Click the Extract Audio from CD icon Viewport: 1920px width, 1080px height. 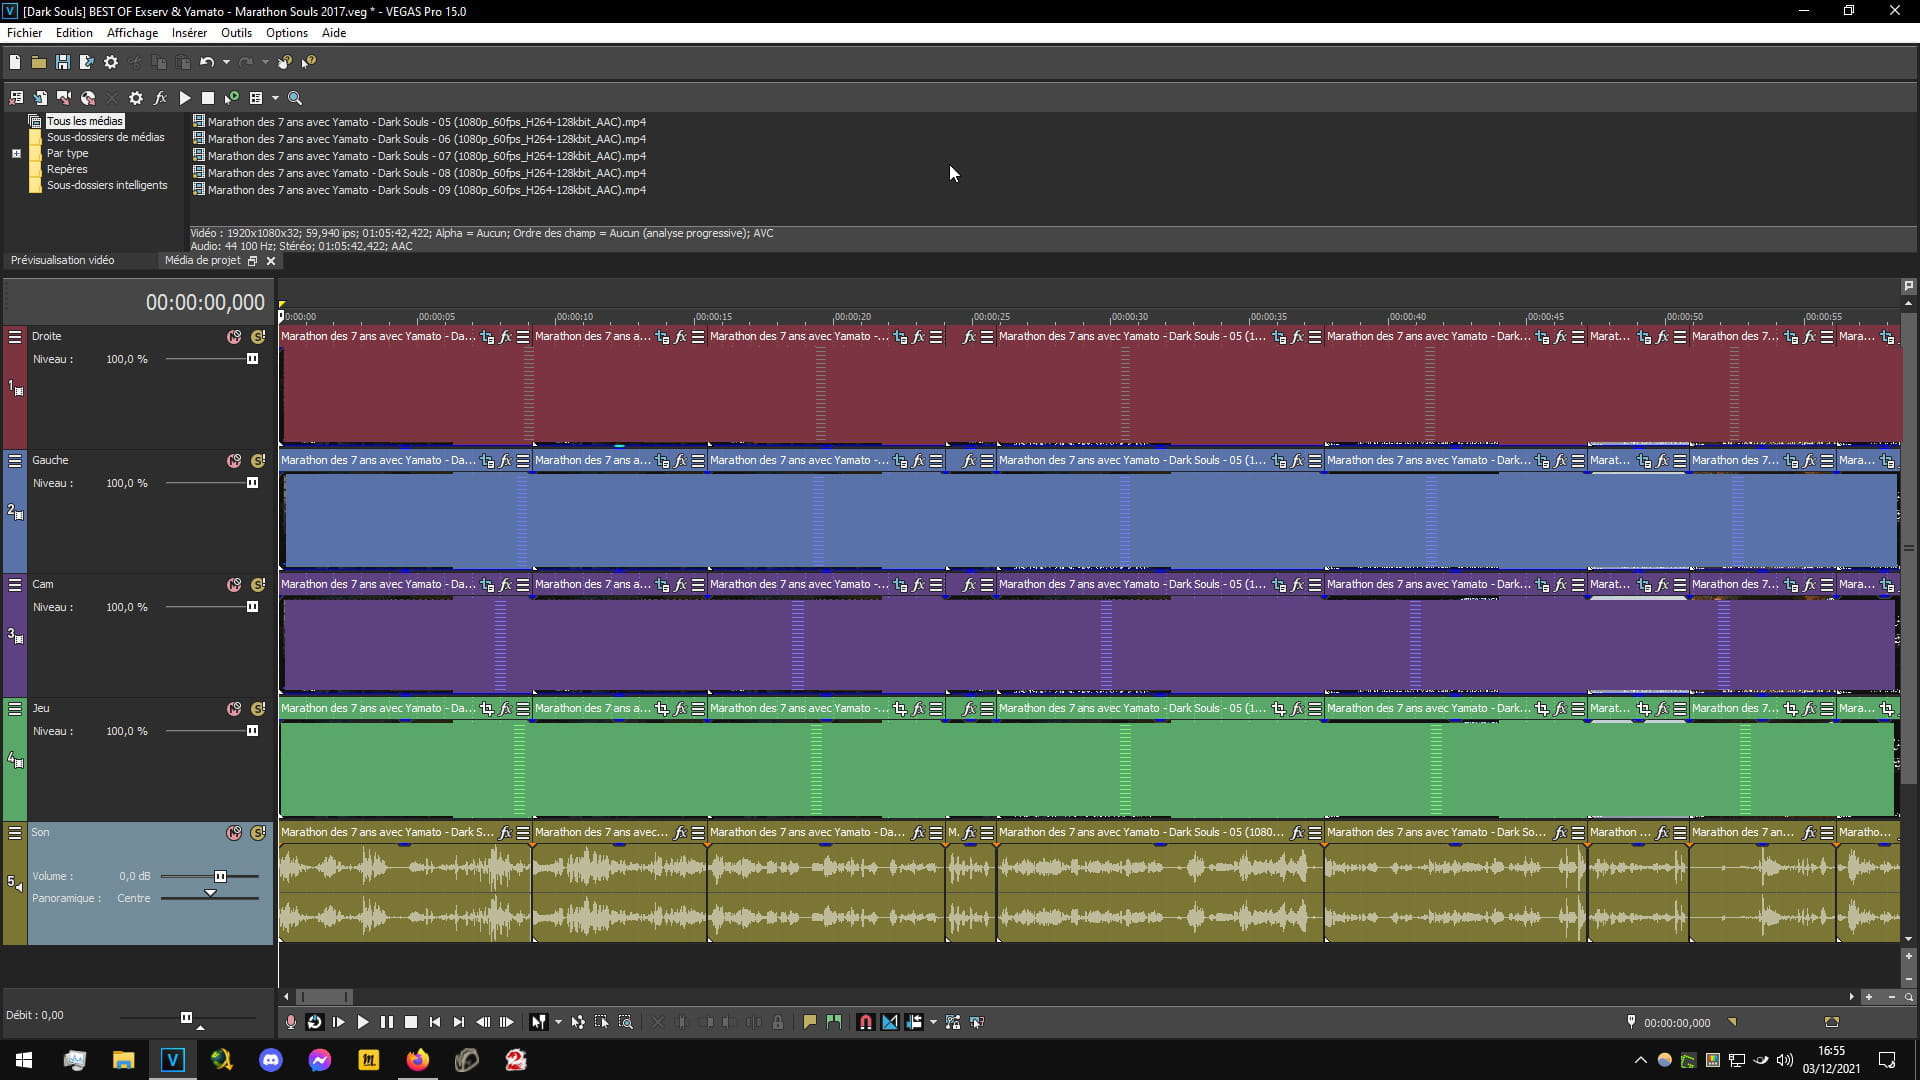(x=88, y=98)
